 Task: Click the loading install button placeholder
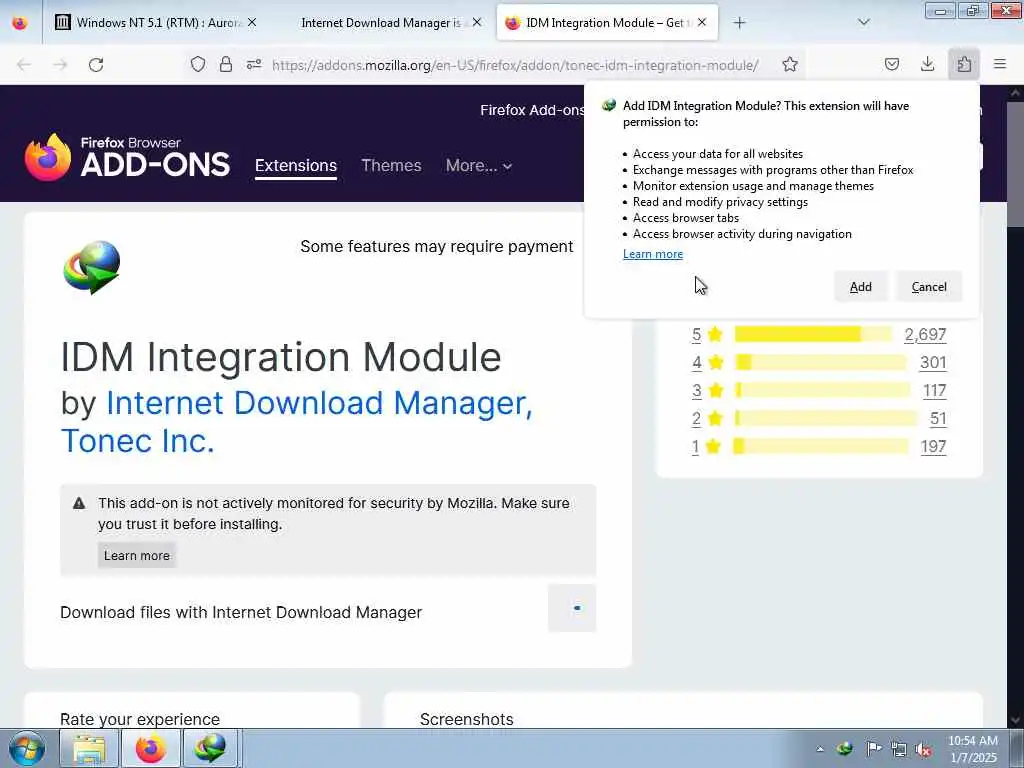tap(572, 609)
